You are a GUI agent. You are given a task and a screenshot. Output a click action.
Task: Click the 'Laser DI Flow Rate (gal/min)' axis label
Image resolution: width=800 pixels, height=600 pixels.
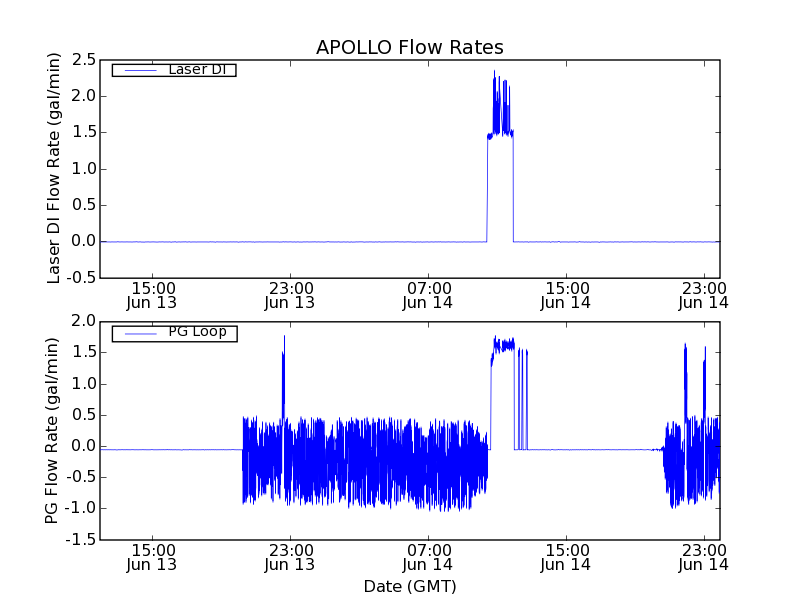(53, 168)
